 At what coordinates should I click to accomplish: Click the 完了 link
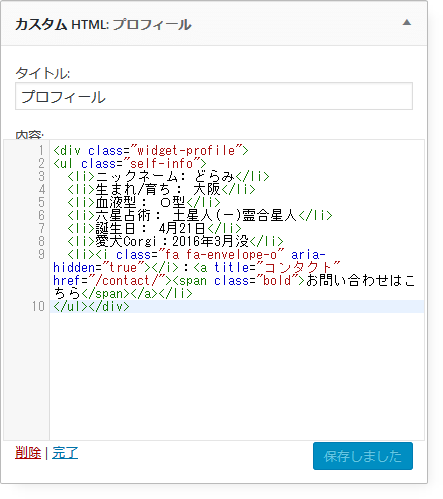[x=65, y=453]
